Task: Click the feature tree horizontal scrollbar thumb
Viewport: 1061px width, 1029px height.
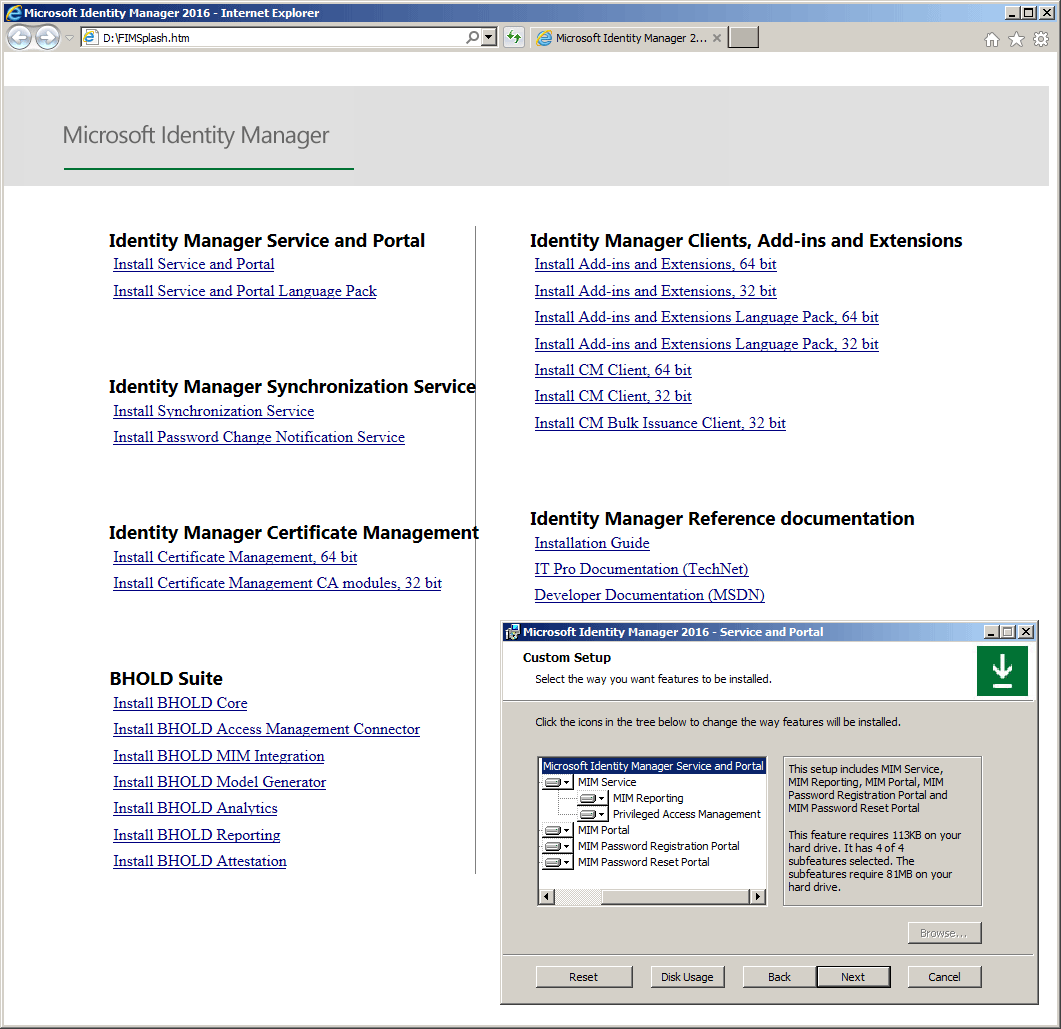Action: (675, 897)
